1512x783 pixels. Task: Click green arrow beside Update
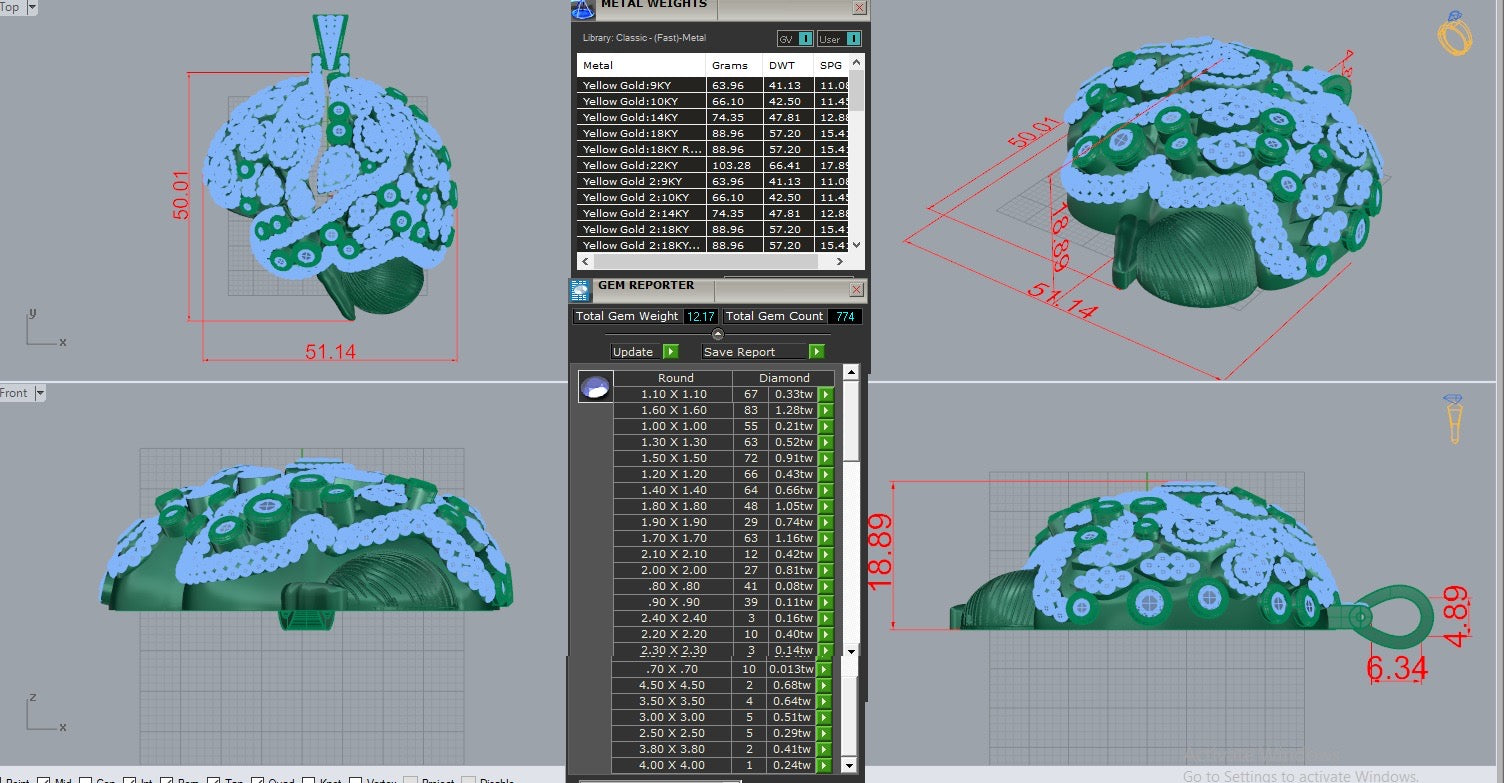(x=670, y=352)
